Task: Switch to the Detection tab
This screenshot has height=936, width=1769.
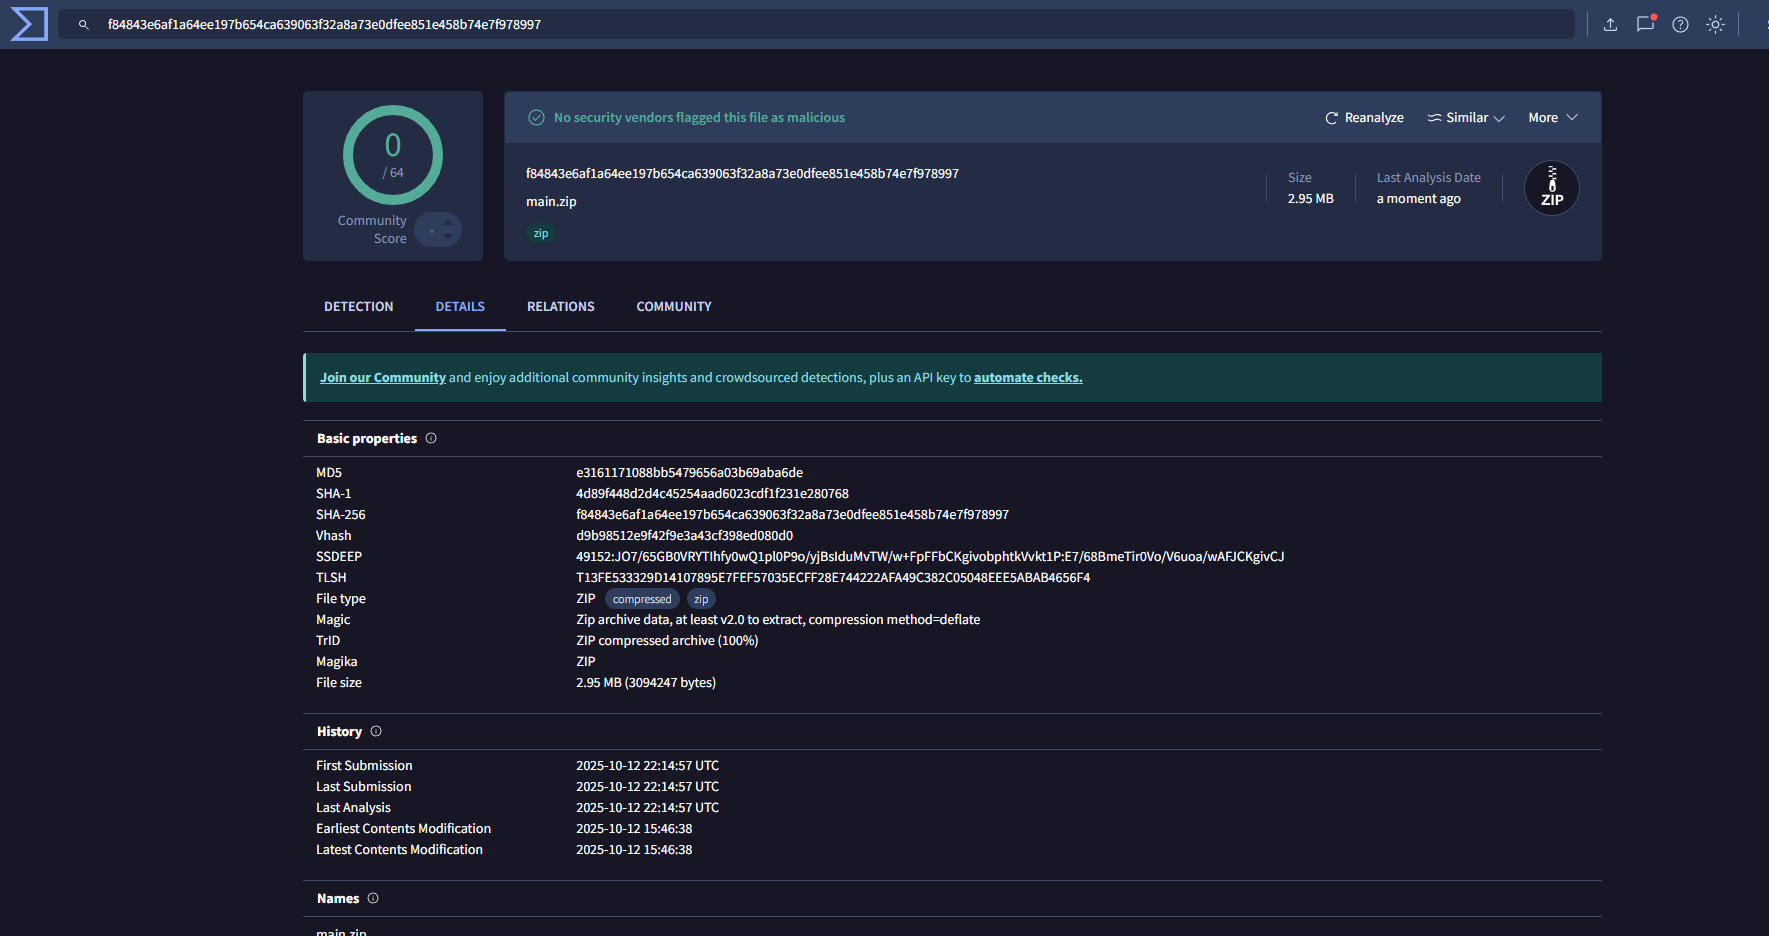Action: coord(358,307)
